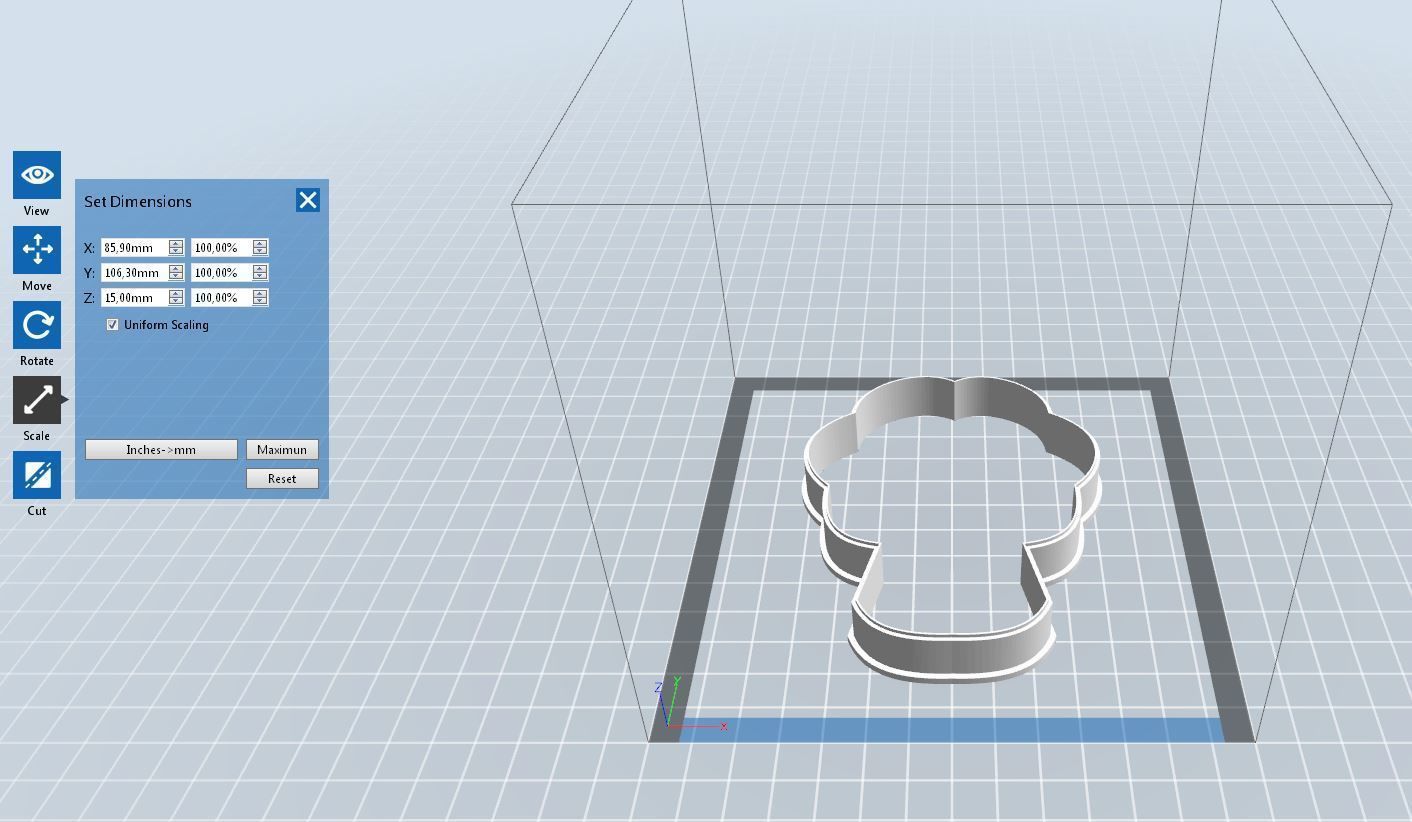Increase Y percentage with up arrow
The height and width of the screenshot is (822, 1412).
[x=260, y=268]
